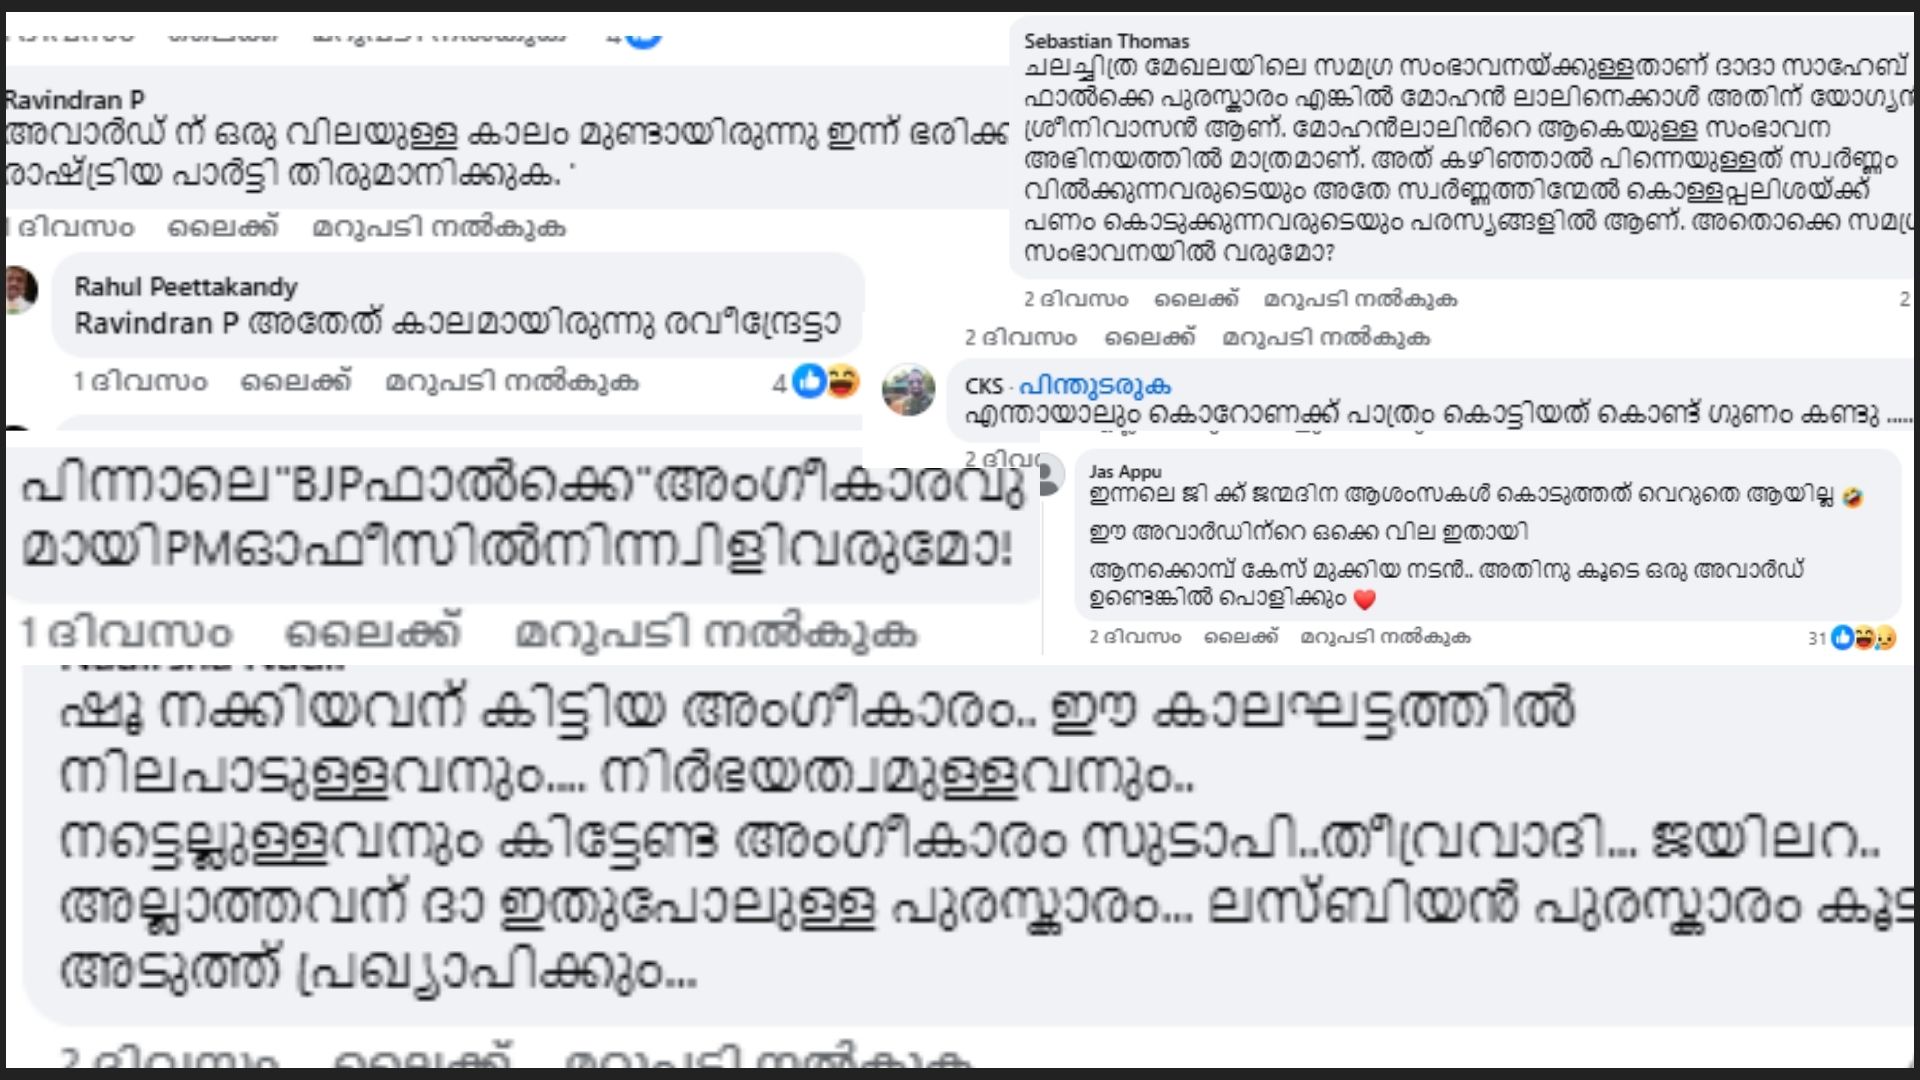Reply to Ravindran P's comment via മറുപടി നൽകുക
The image size is (1920, 1080).
[439, 228]
